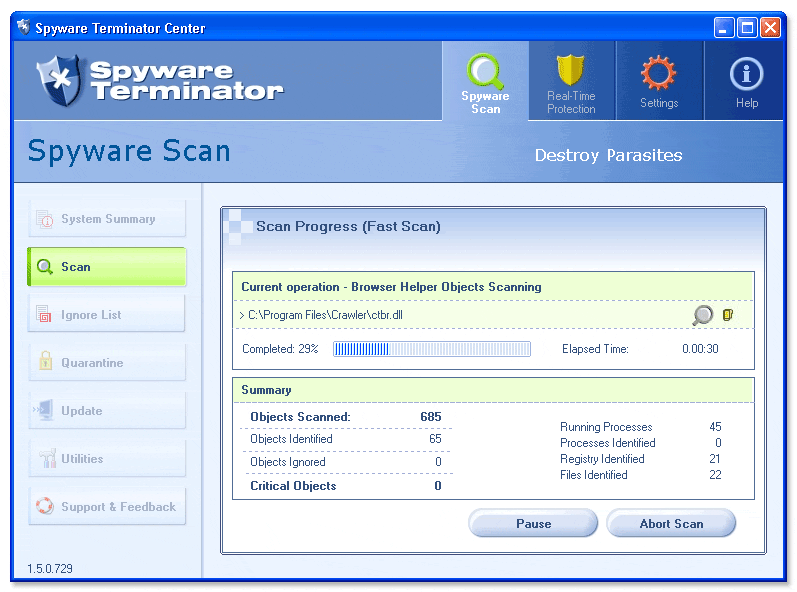Go to Quarantine section
Image resolution: width=797 pixels, height=592 pixels.
[x=107, y=363]
